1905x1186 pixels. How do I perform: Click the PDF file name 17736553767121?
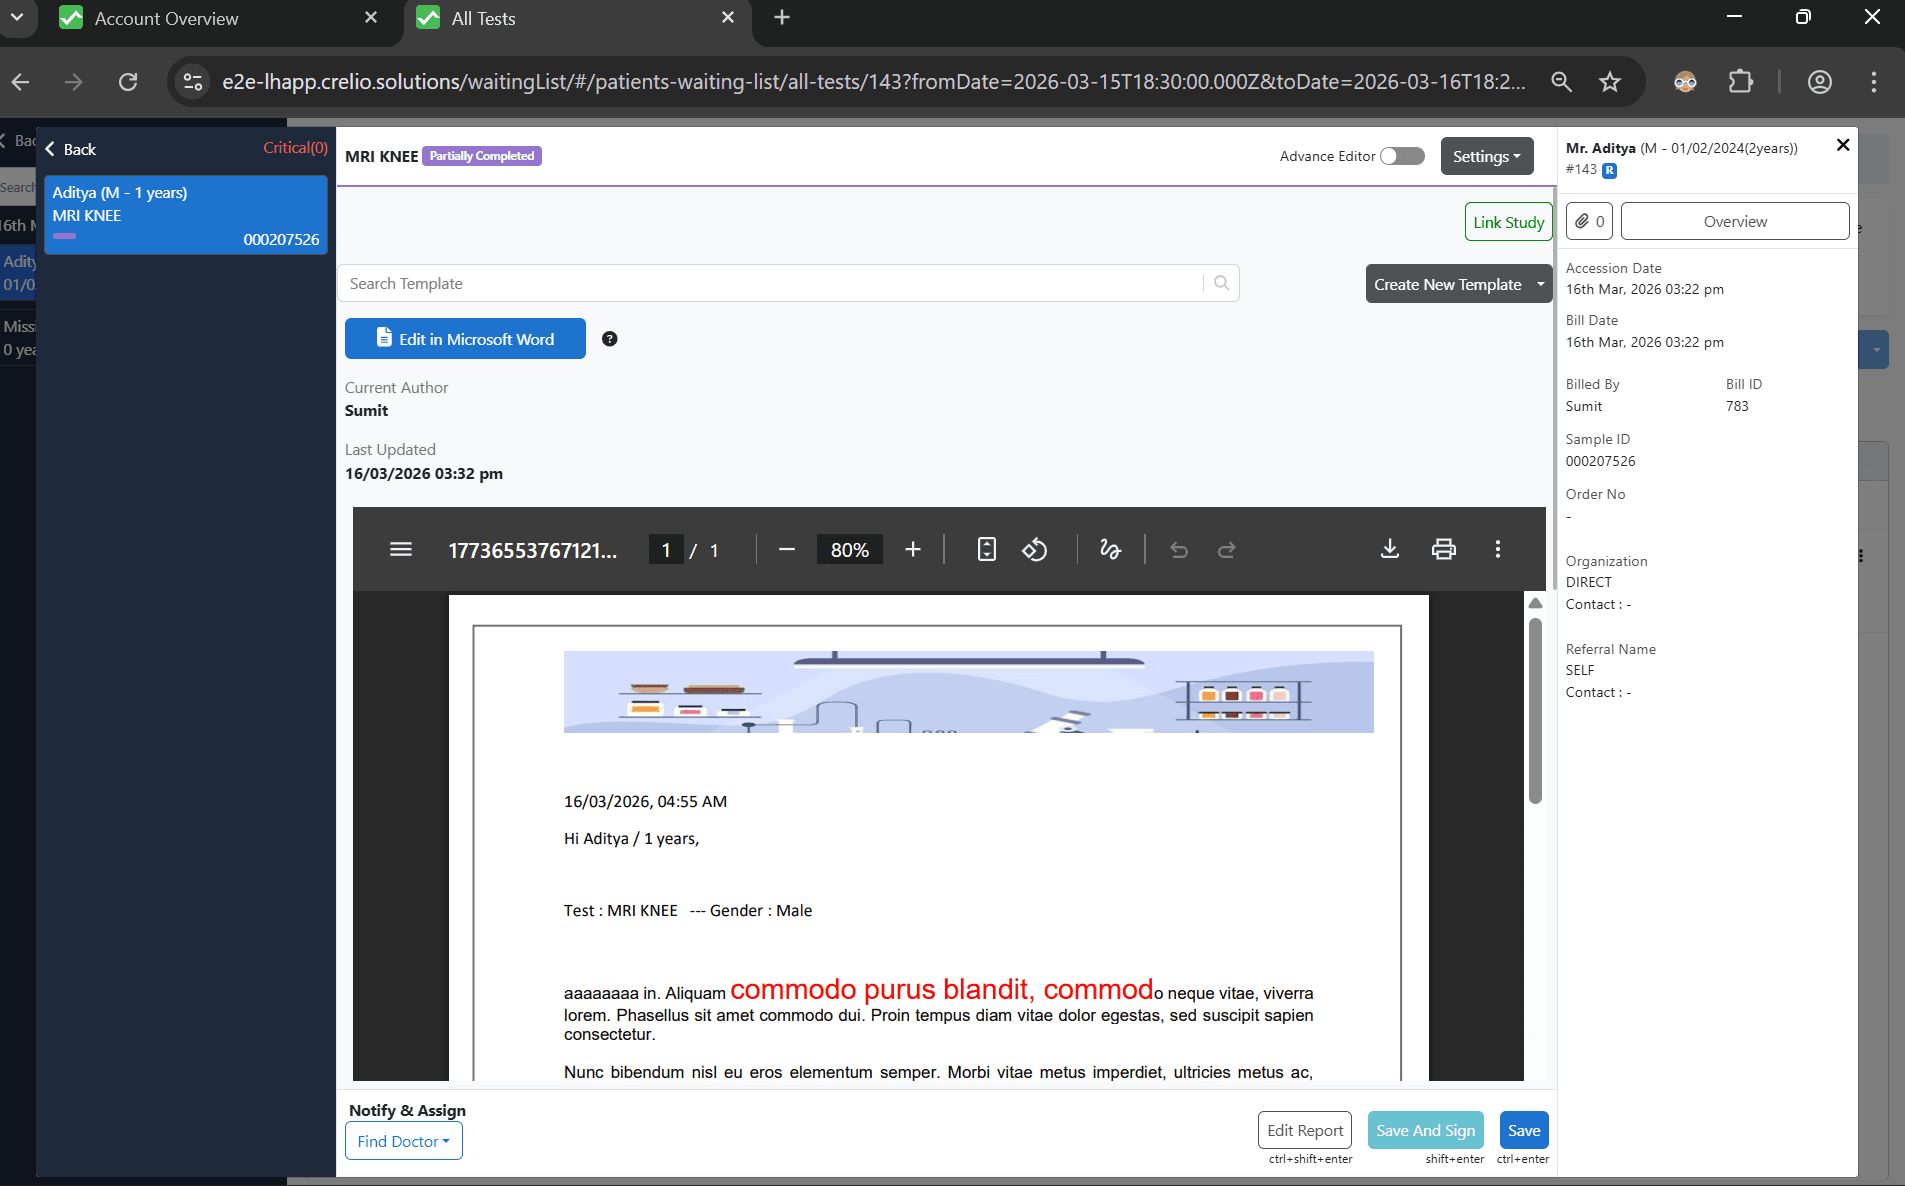533,550
